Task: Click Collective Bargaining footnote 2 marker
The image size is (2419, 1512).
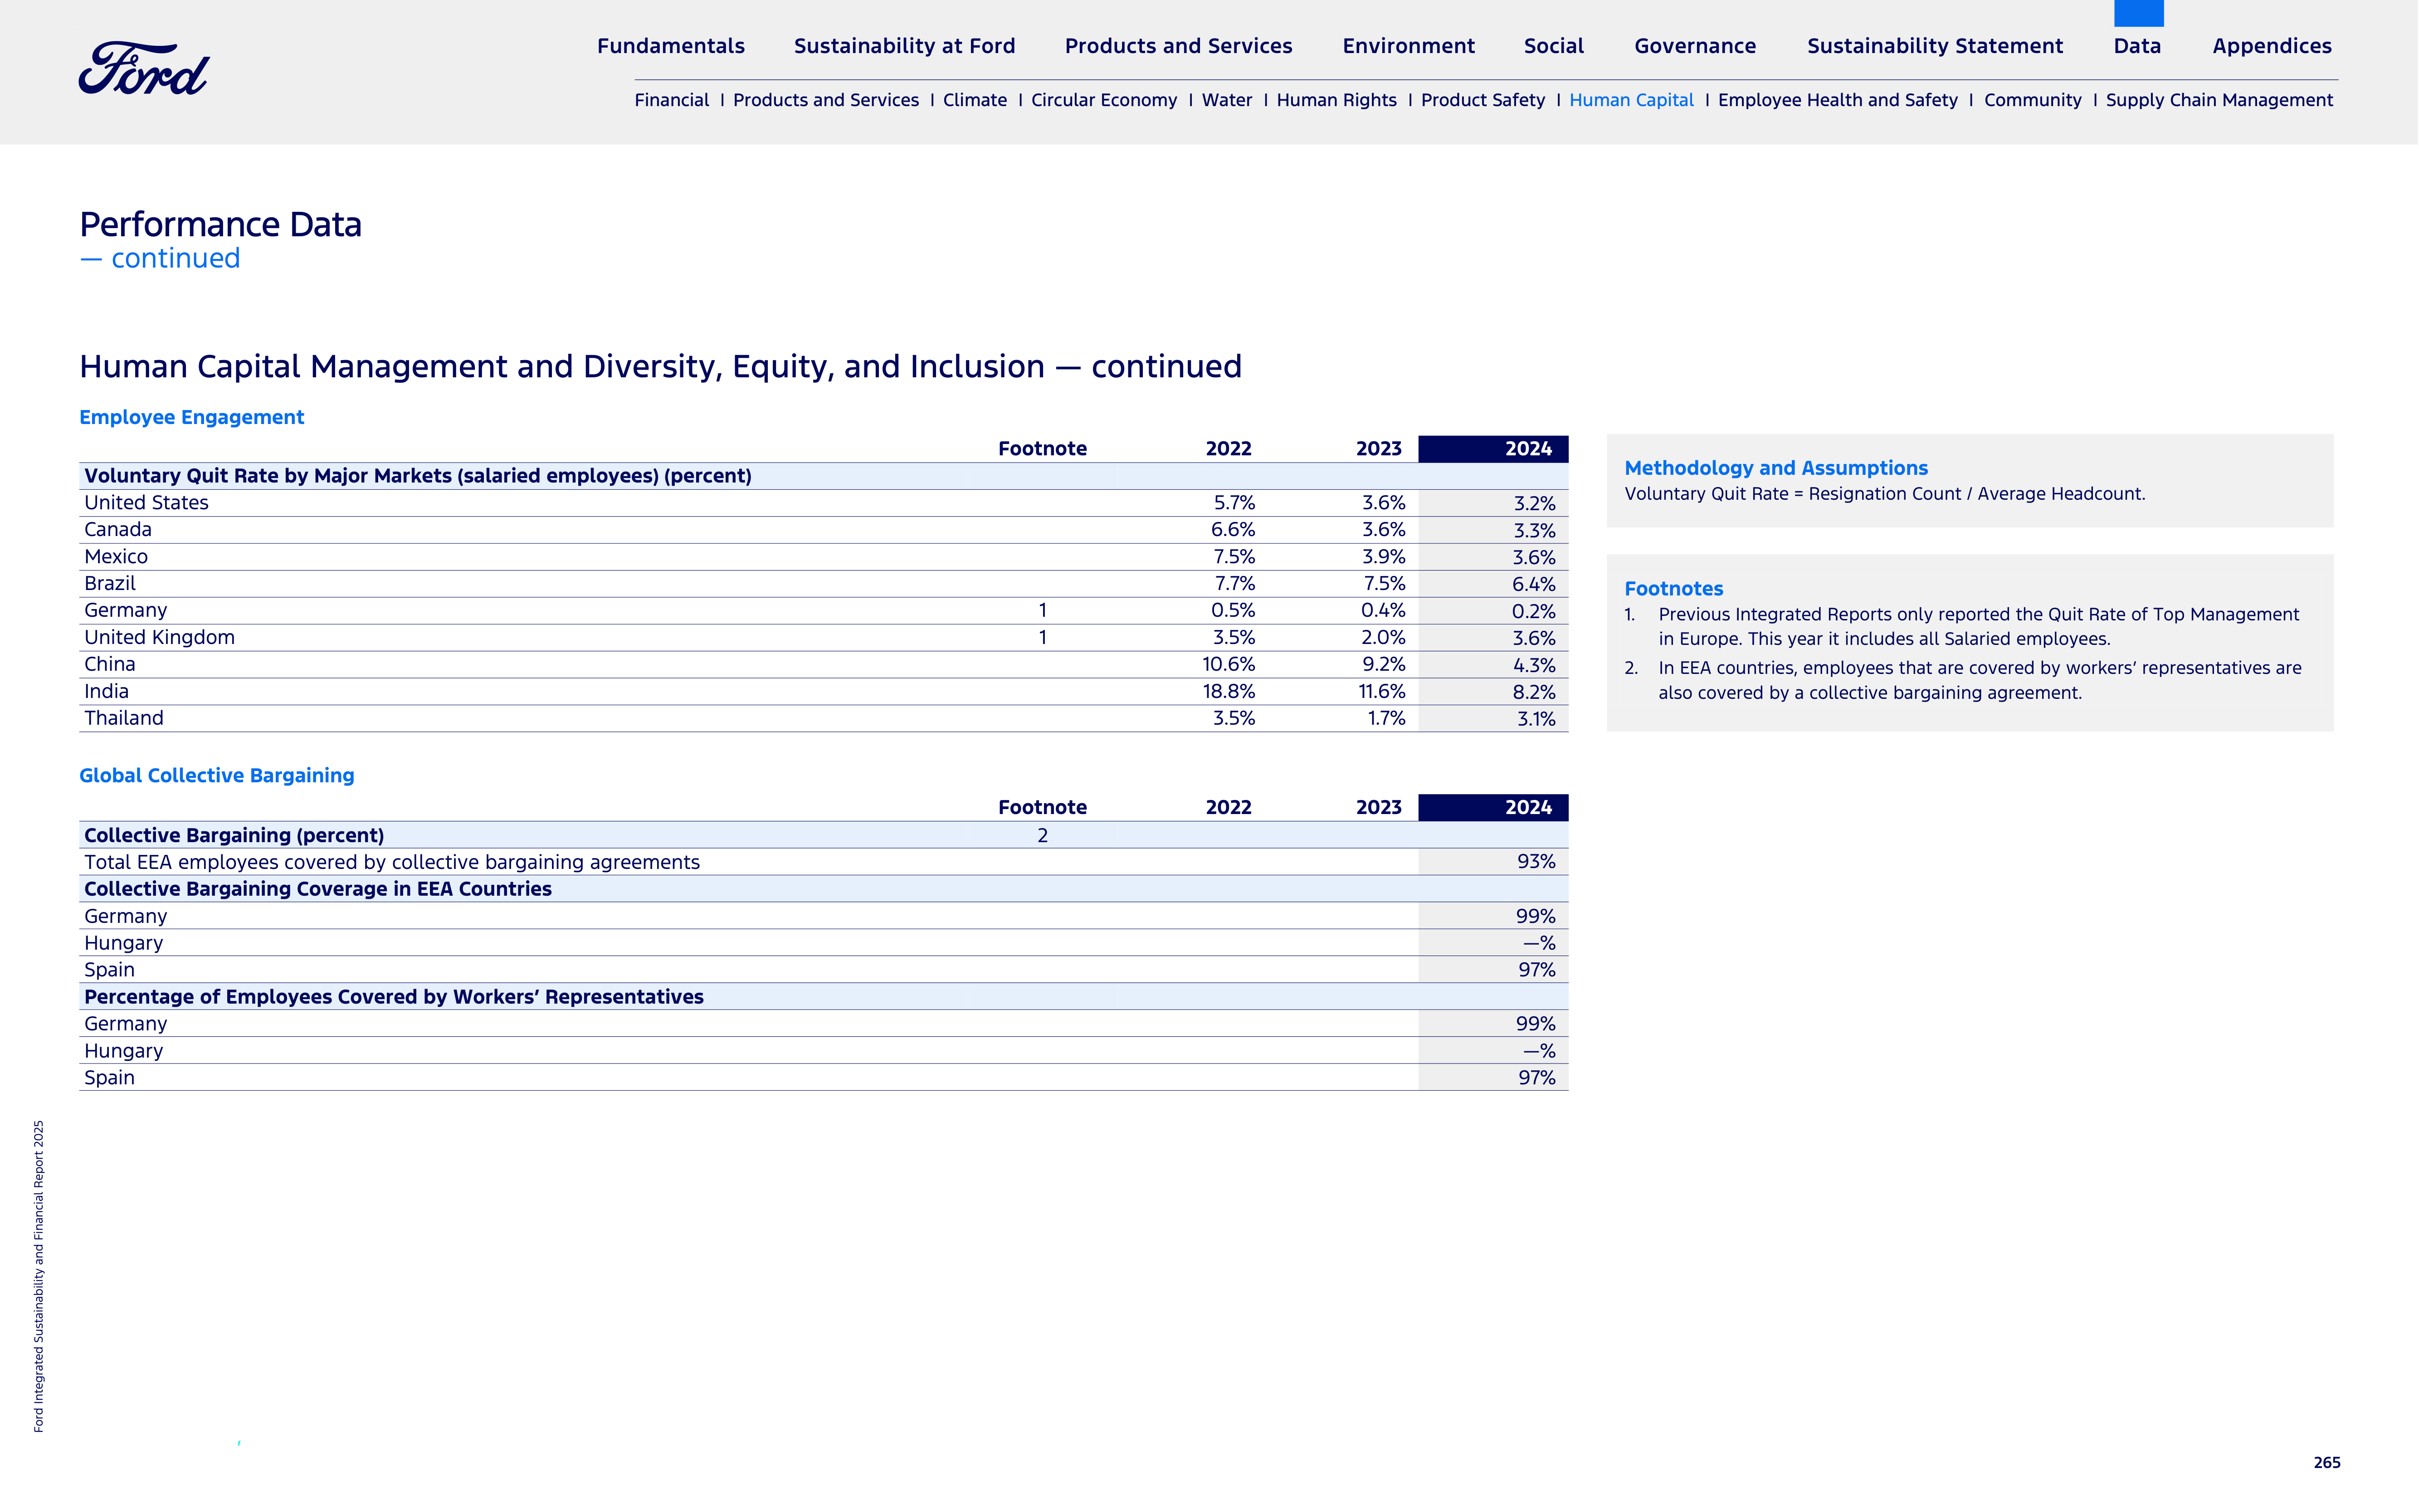Action: [1042, 836]
